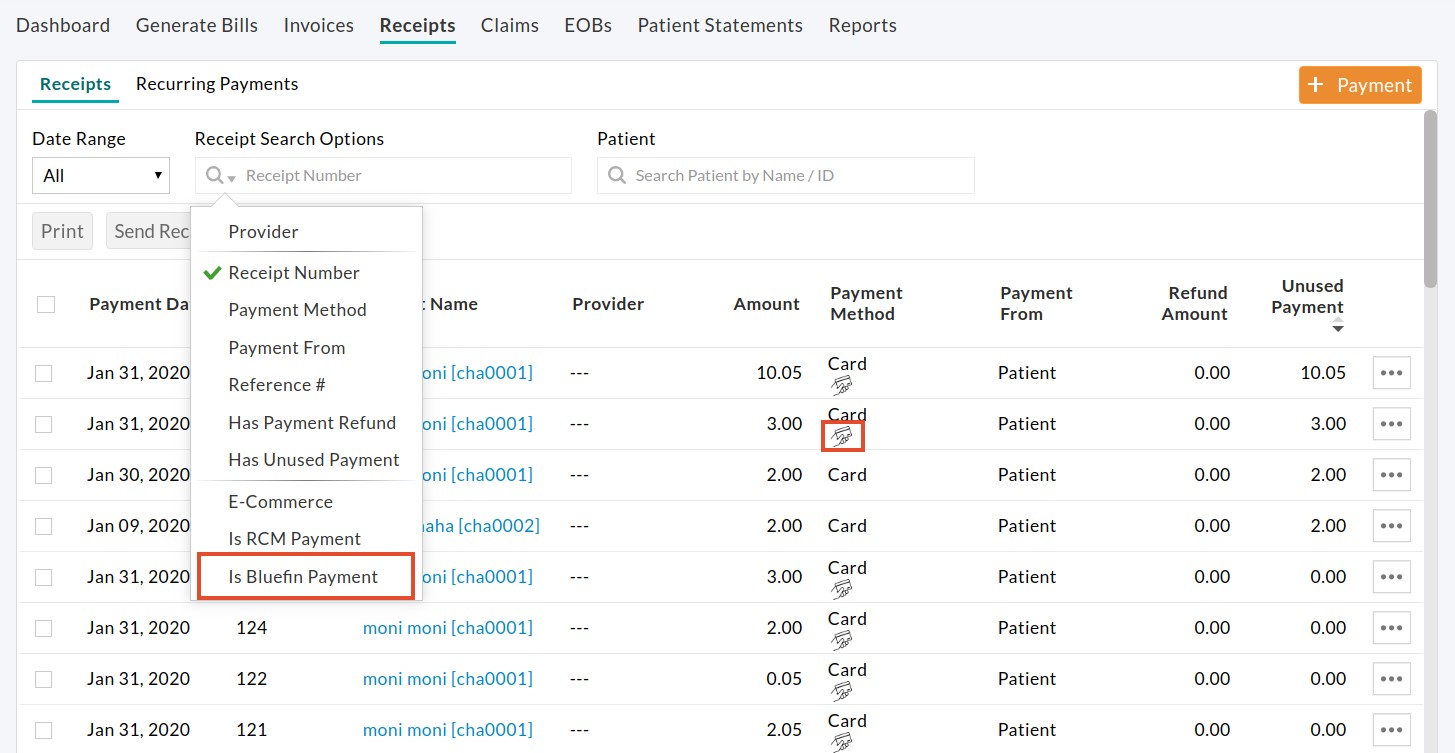Check the select-all checkbox in the table header
This screenshot has height=753, width=1455.
click(45, 304)
